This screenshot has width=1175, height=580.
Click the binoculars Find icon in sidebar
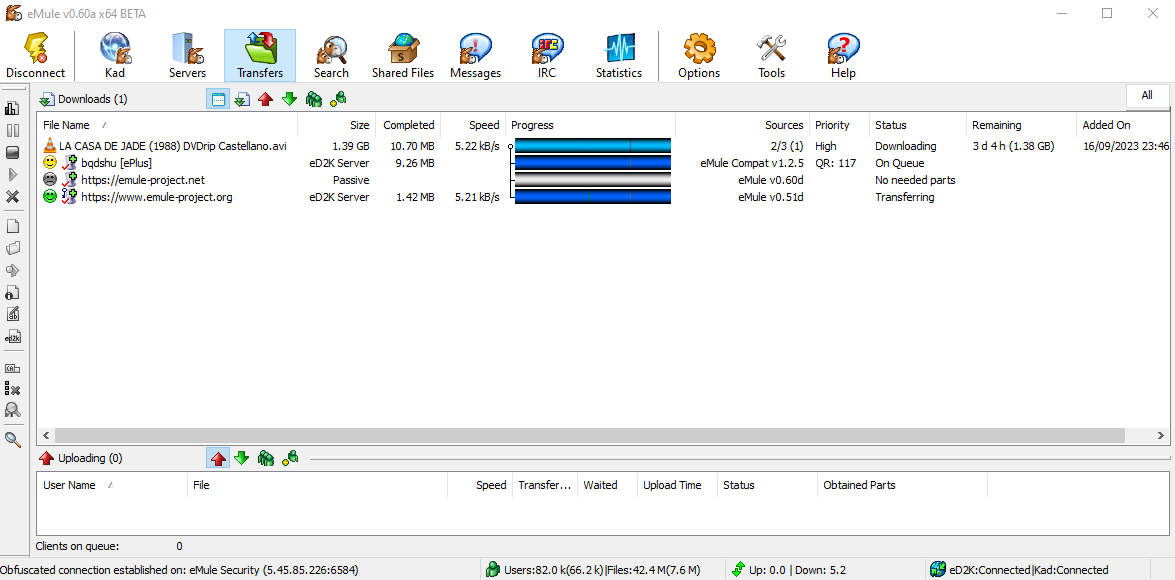(13, 410)
